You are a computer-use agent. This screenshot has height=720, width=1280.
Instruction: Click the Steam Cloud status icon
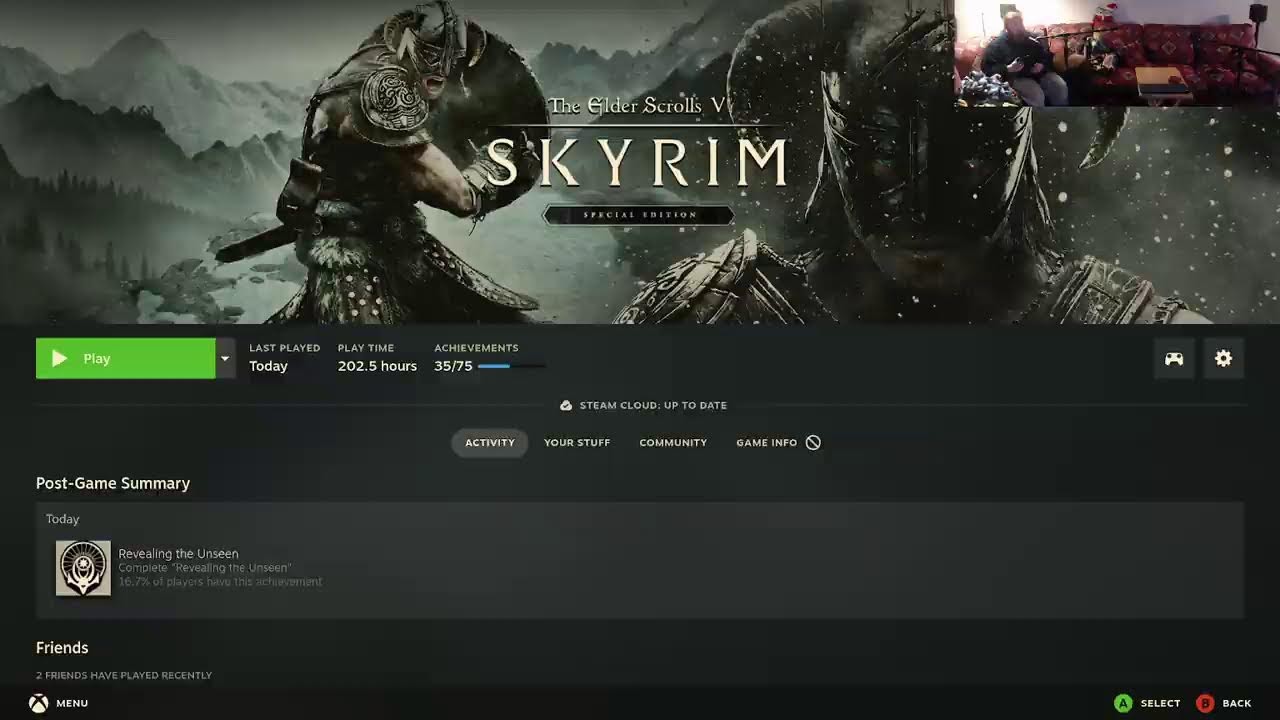(x=566, y=405)
